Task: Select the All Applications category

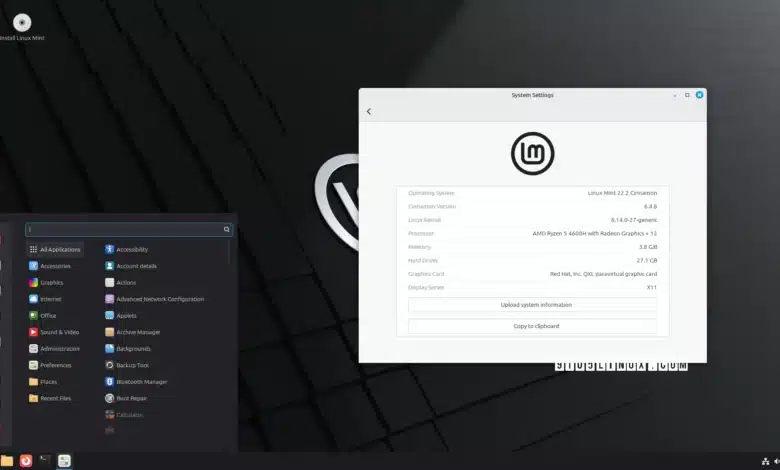Action: pos(55,249)
